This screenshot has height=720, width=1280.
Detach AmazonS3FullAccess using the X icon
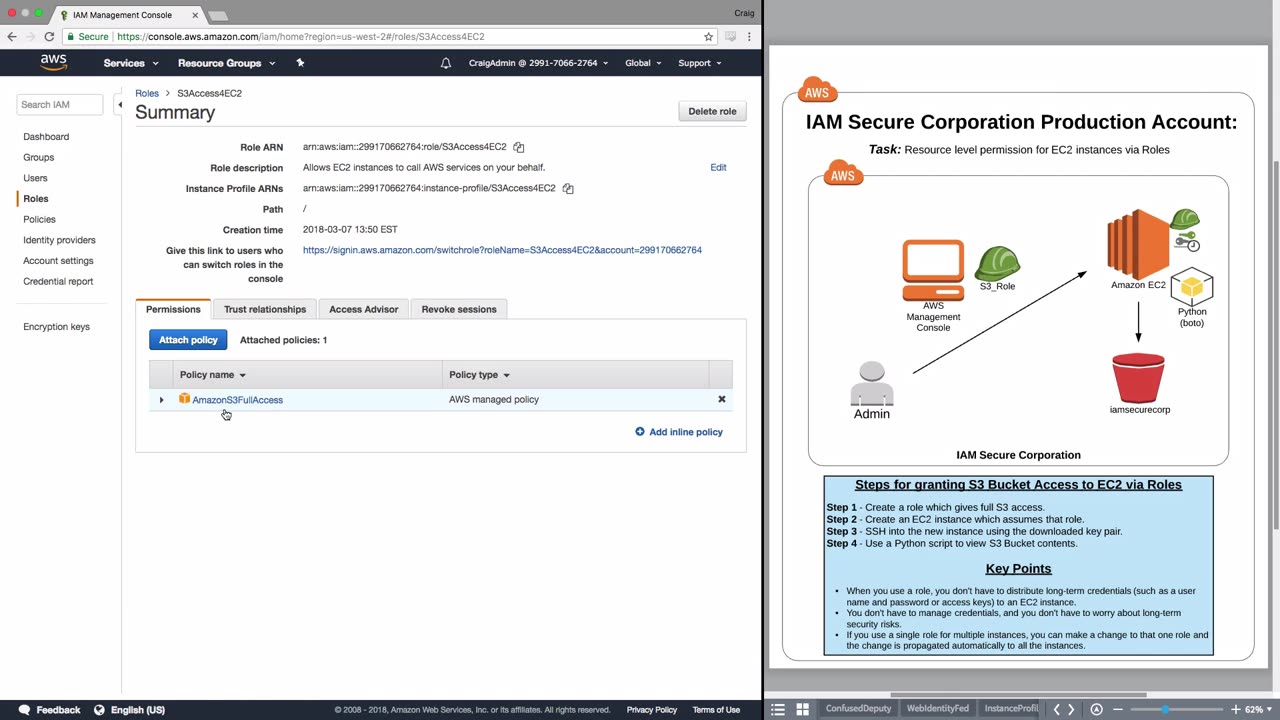[722, 399]
